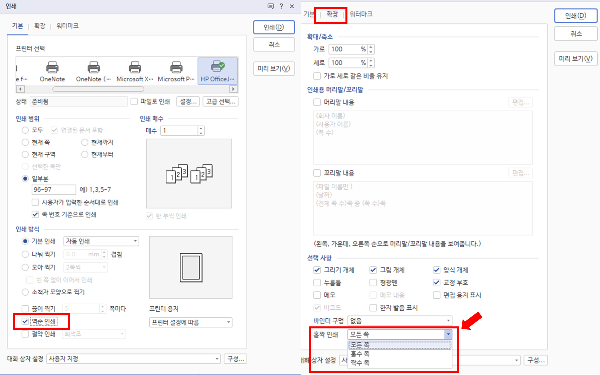600x375 pixels.
Task: Toggle 꼬리말 내용 footer checkbox
Action: (x=317, y=173)
